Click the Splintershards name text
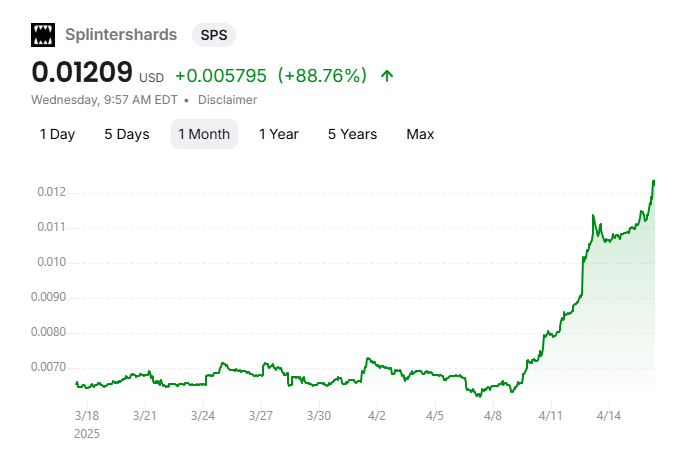Screen dimensions: 694x455 tap(121, 35)
